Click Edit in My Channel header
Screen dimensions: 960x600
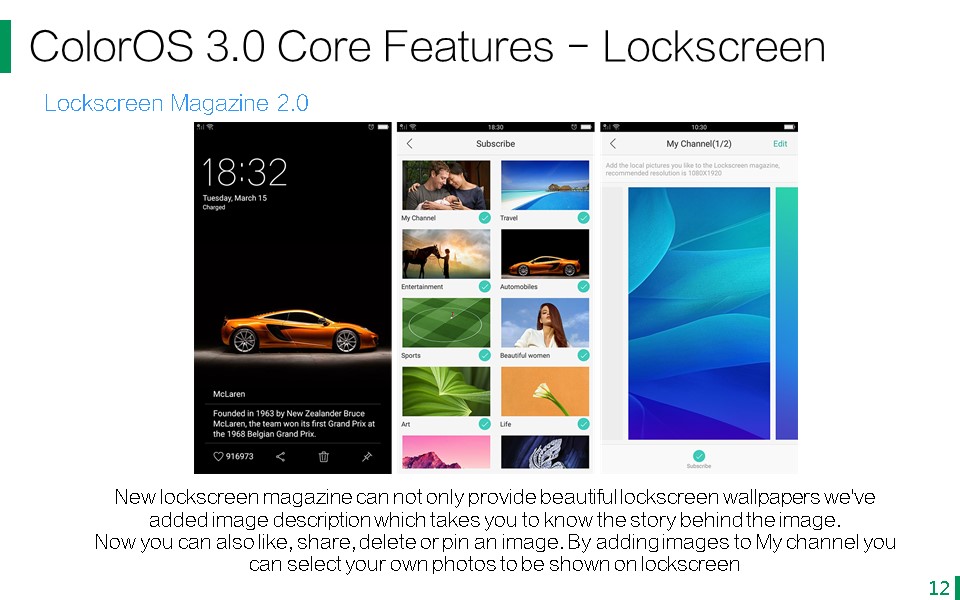[x=780, y=143]
